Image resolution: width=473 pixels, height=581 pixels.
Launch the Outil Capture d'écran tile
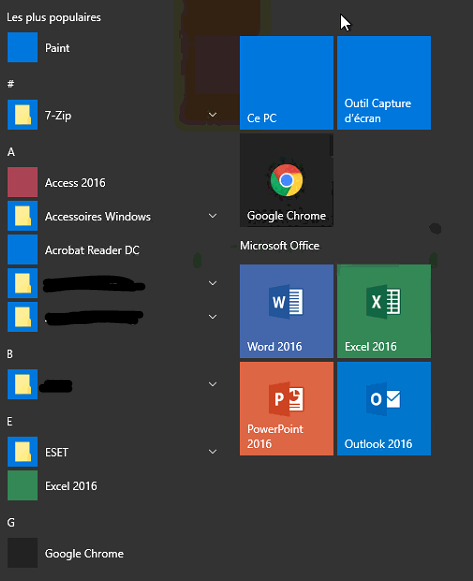click(384, 83)
